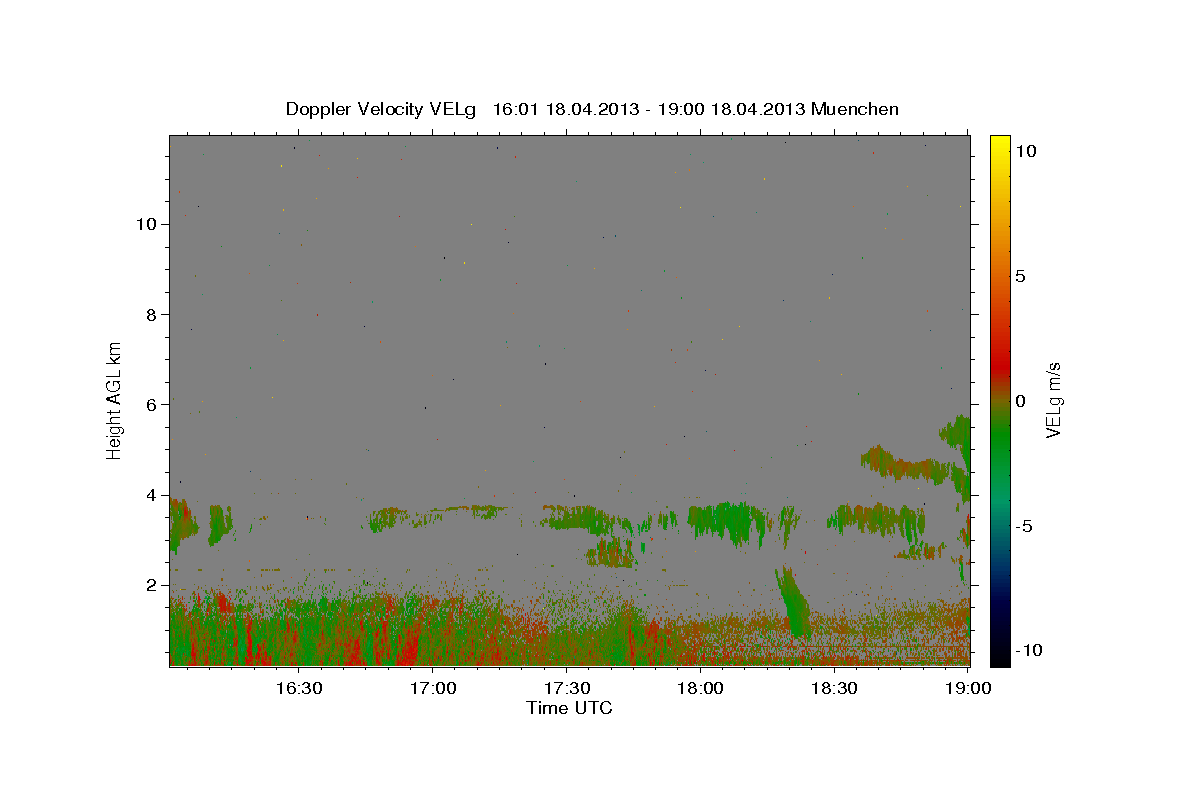
Task: Click the green cloud echo near 18:05
Action: [x=731, y=521]
